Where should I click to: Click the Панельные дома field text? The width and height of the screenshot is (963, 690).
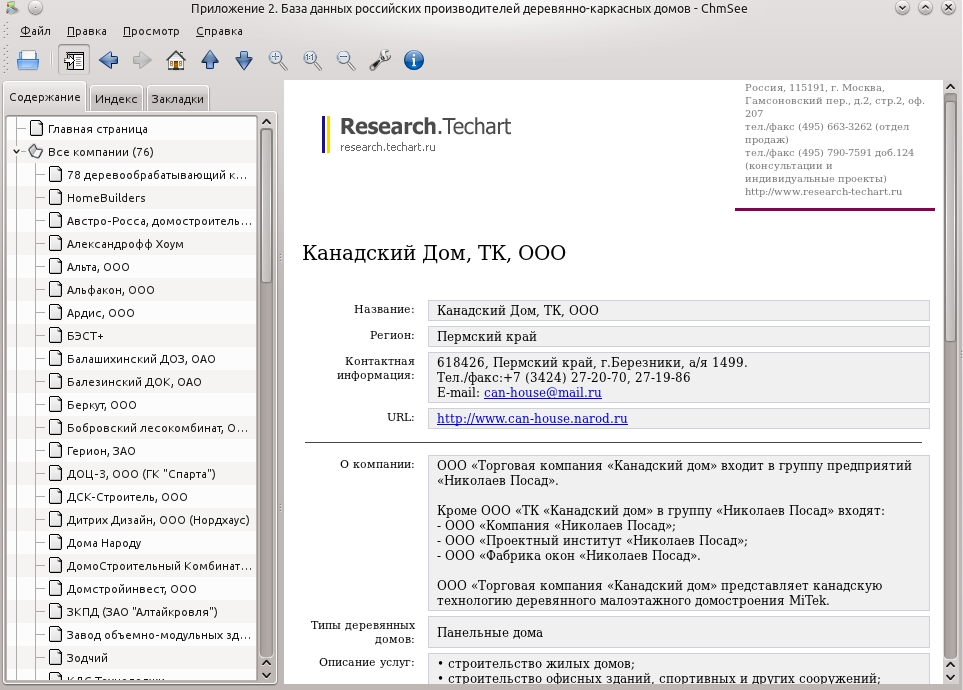pos(489,633)
